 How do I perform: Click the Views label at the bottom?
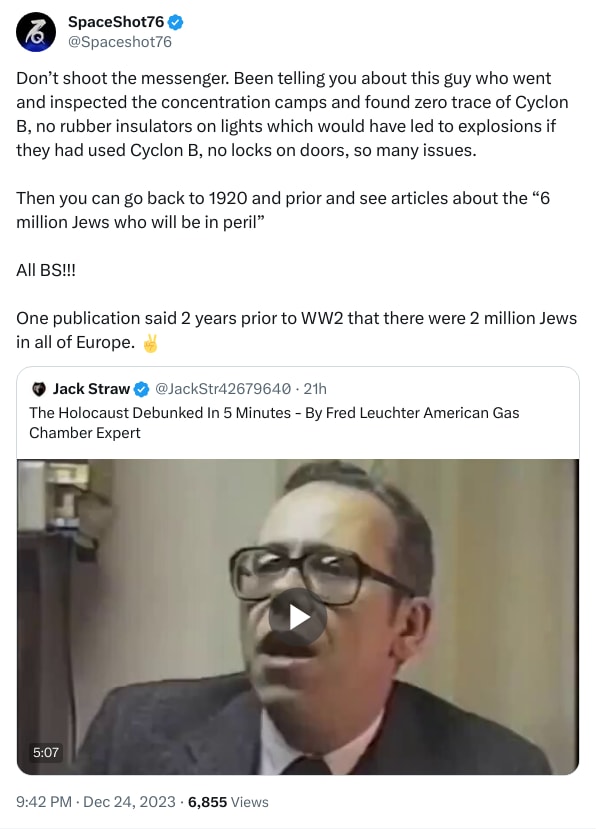[249, 802]
